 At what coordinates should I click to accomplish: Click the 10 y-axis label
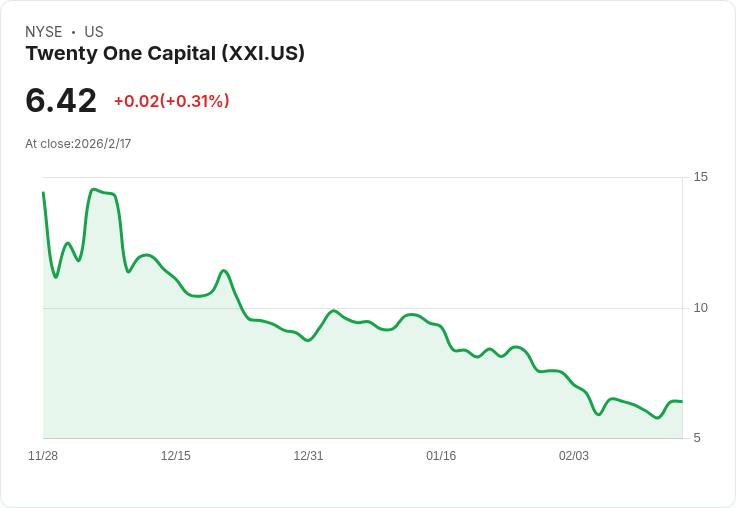(700, 307)
